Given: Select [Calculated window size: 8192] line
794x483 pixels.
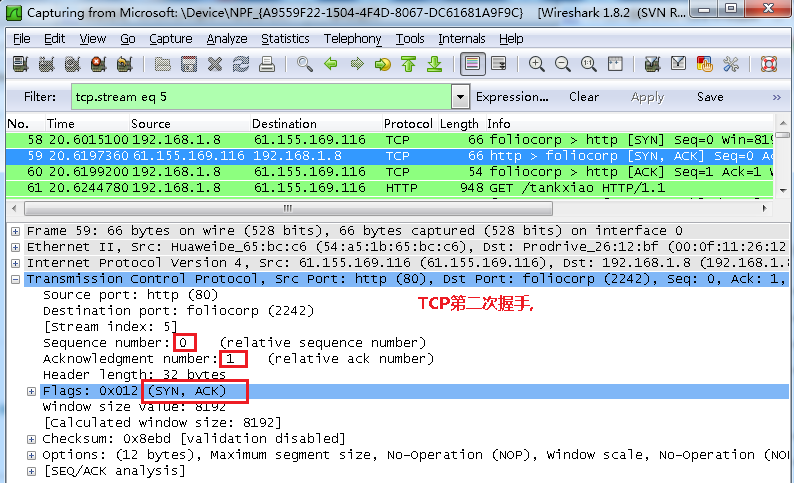Looking at the screenshot, I should pyautogui.click(x=162, y=423).
